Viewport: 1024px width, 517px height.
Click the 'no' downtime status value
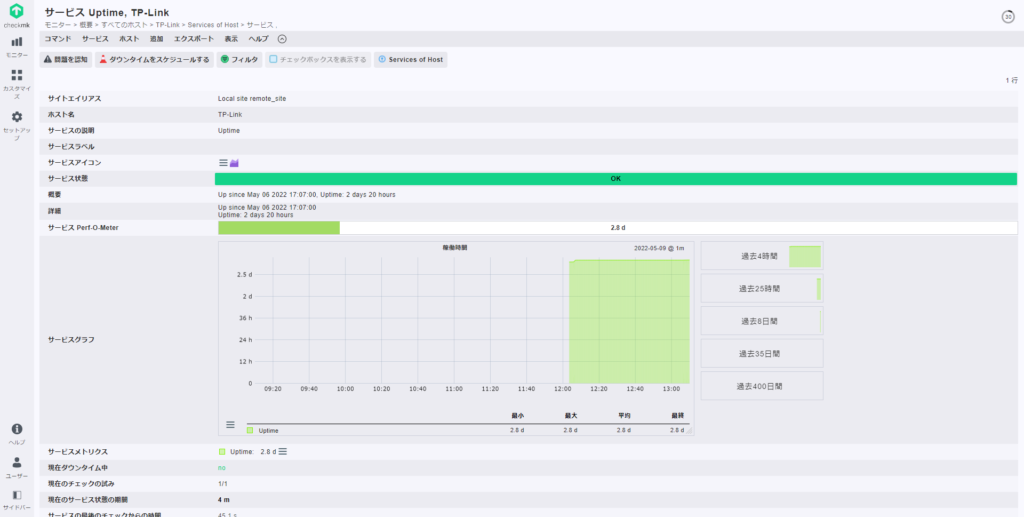[221, 468]
